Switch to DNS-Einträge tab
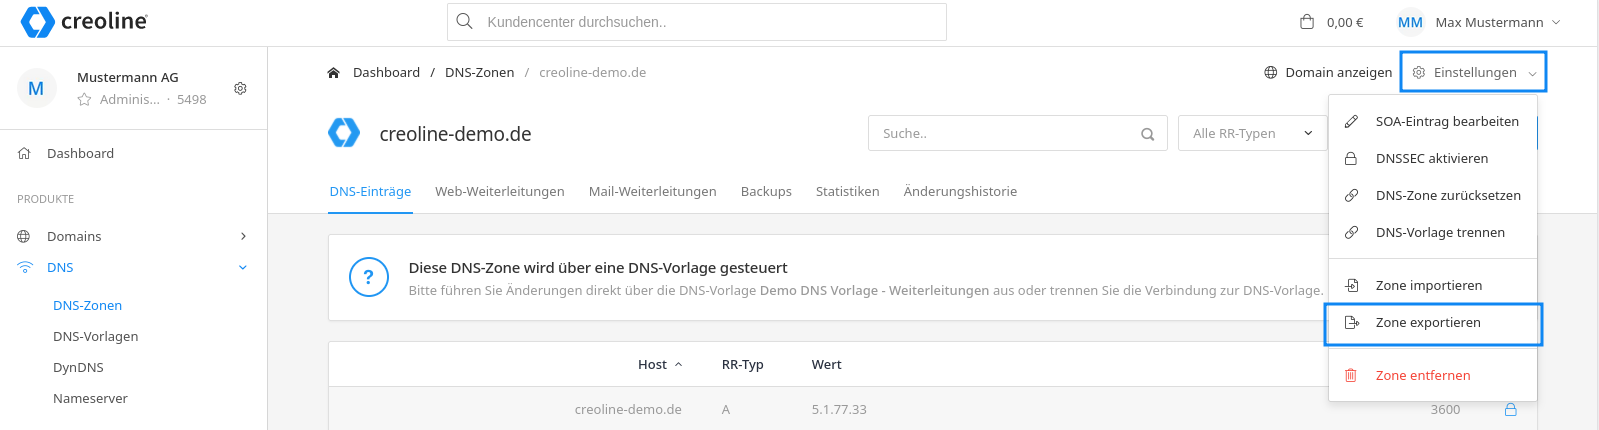1599x430 pixels. pyautogui.click(x=370, y=191)
